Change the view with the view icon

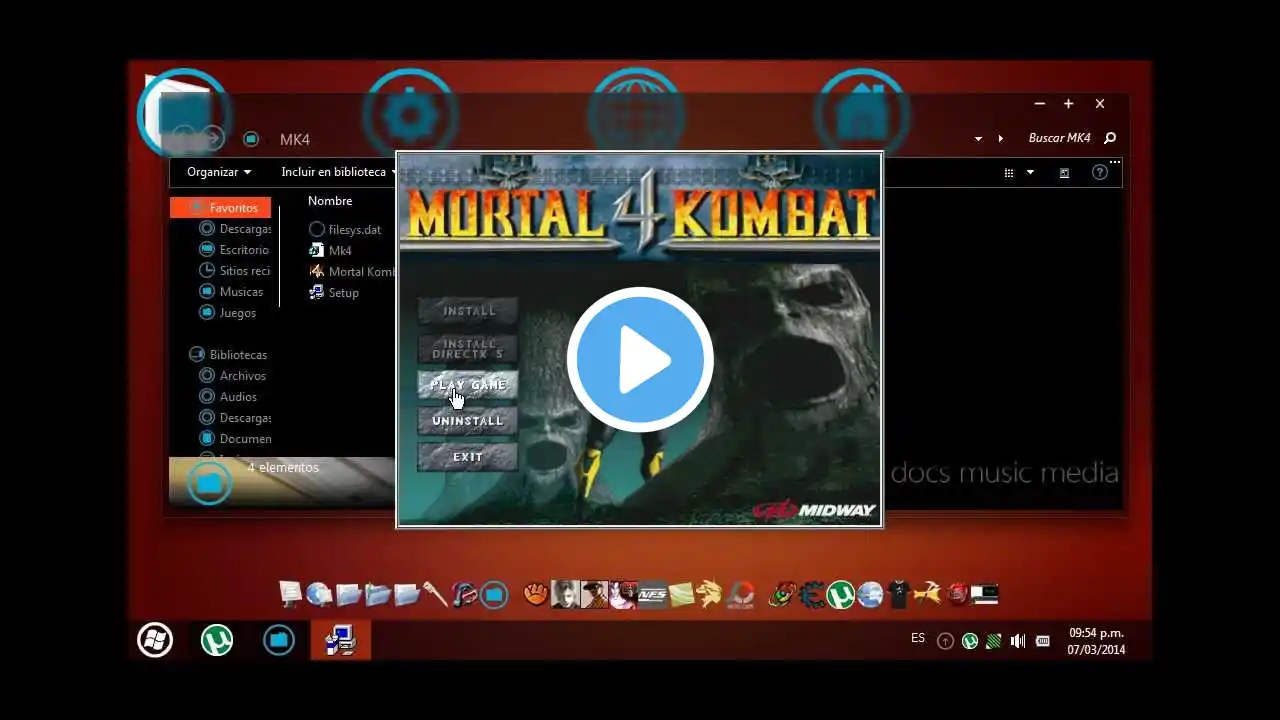(x=1009, y=173)
